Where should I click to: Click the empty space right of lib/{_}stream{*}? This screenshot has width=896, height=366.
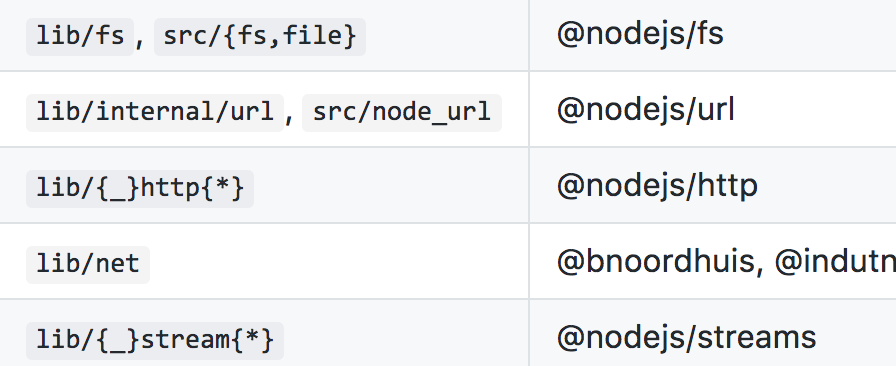pos(406,333)
